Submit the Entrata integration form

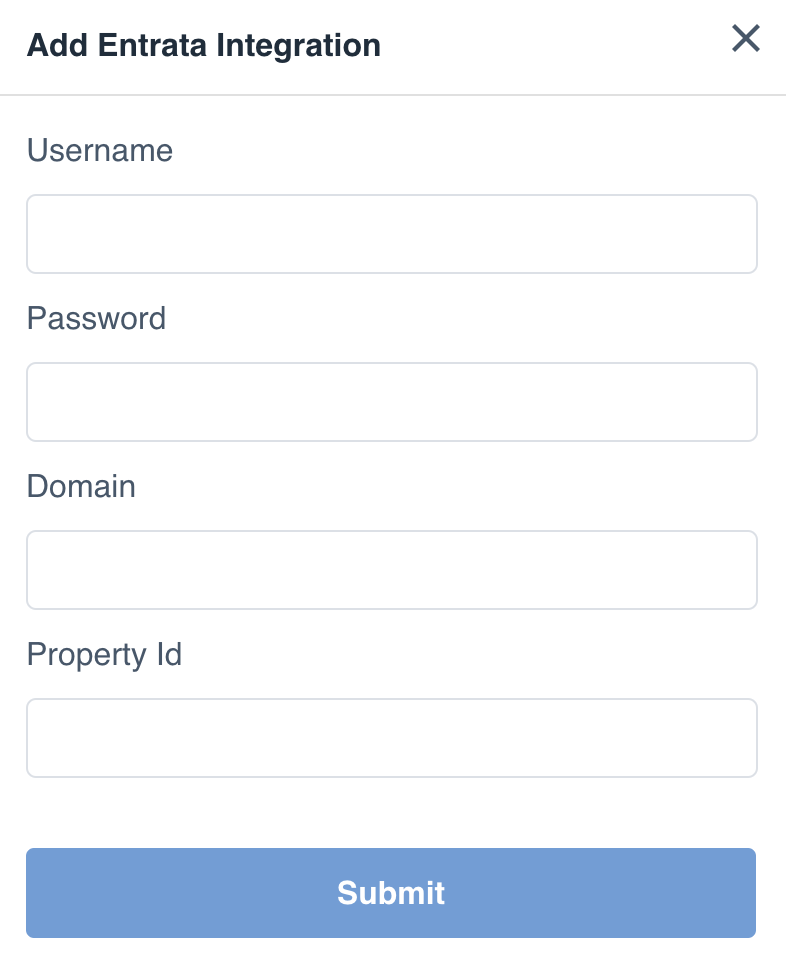391,893
